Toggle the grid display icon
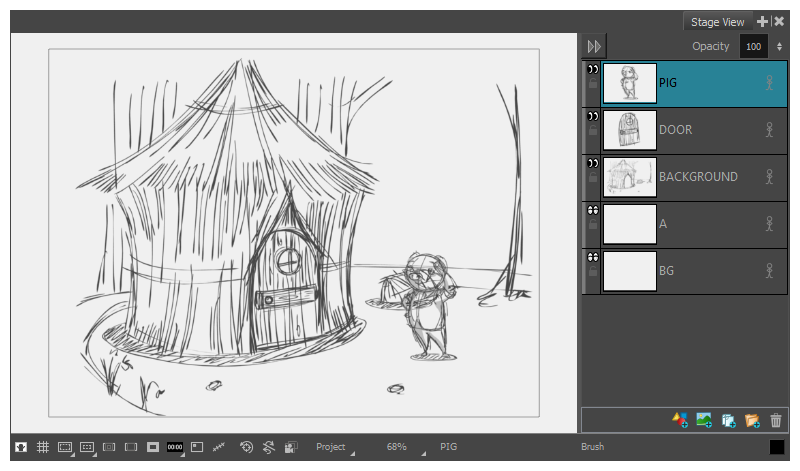800x471 pixels. tap(43, 447)
